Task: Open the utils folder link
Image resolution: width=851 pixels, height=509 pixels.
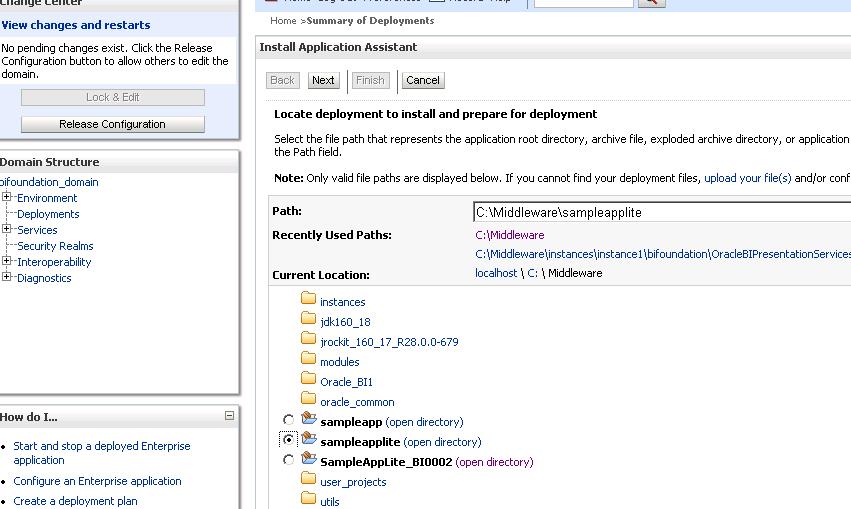Action: (x=329, y=502)
